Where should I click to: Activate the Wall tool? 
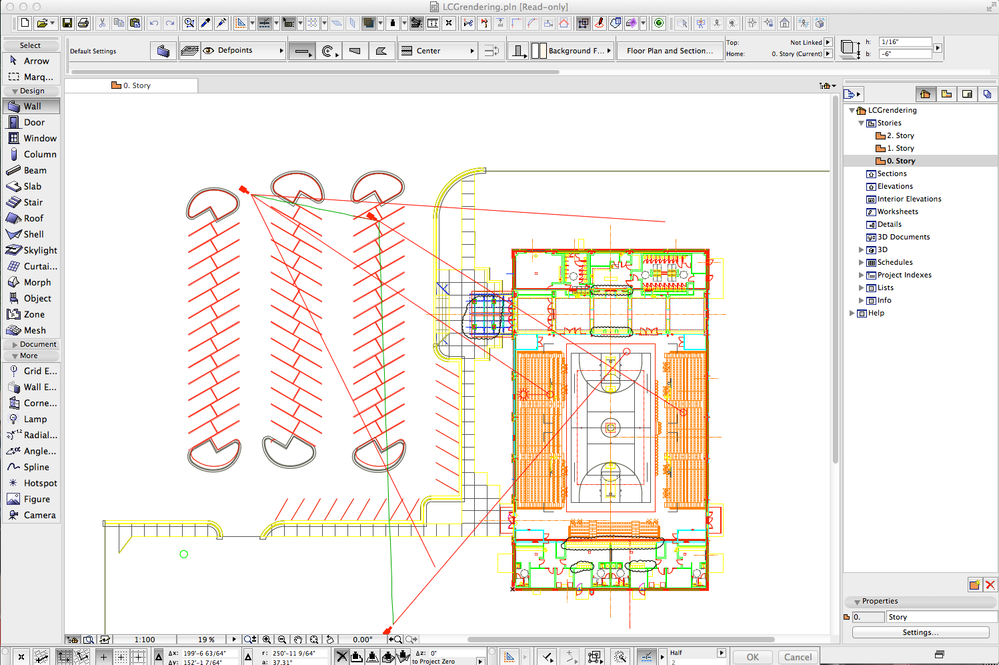pos(32,106)
